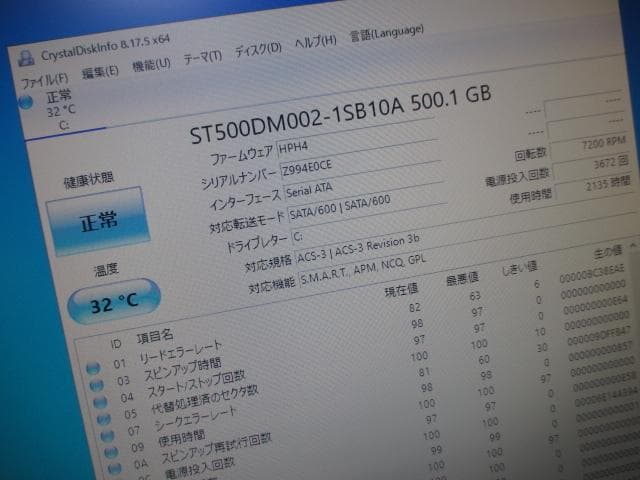Select the 代替処理済のセクタ数 row
Viewport: 640px width, 480px height.
click(x=205, y=400)
